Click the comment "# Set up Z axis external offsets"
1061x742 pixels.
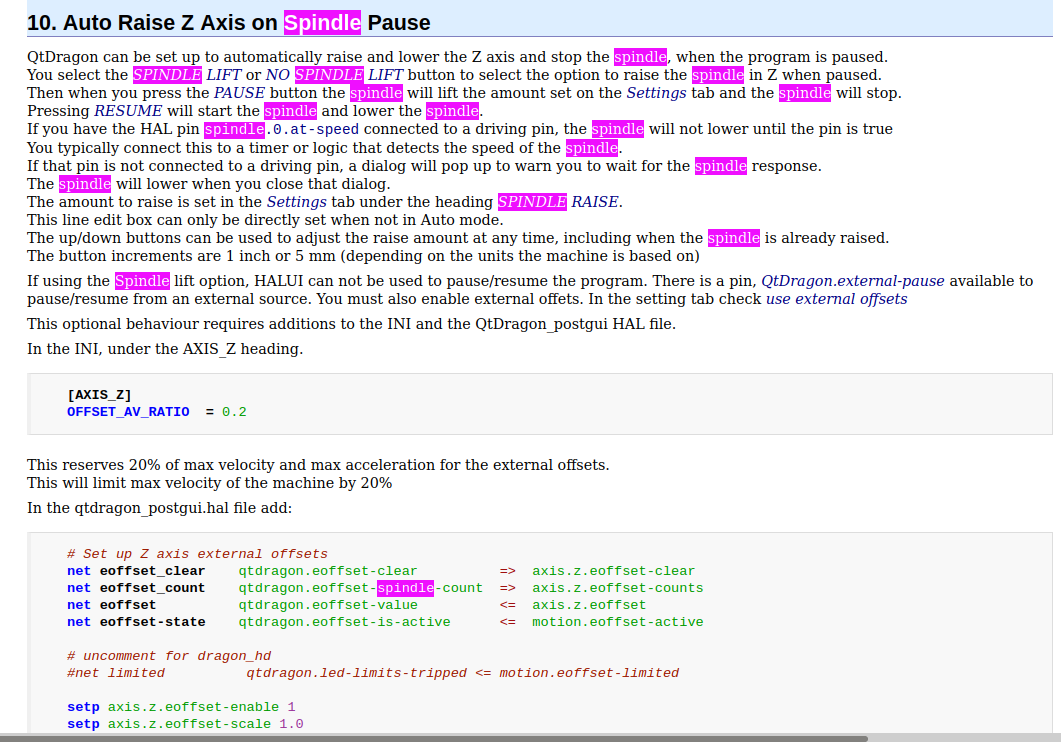(x=197, y=554)
